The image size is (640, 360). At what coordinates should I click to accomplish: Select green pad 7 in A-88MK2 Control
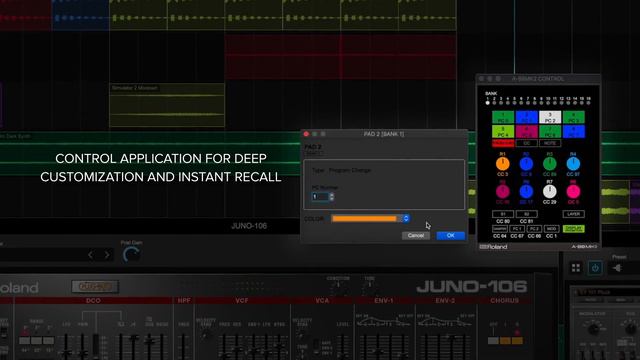click(550, 131)
